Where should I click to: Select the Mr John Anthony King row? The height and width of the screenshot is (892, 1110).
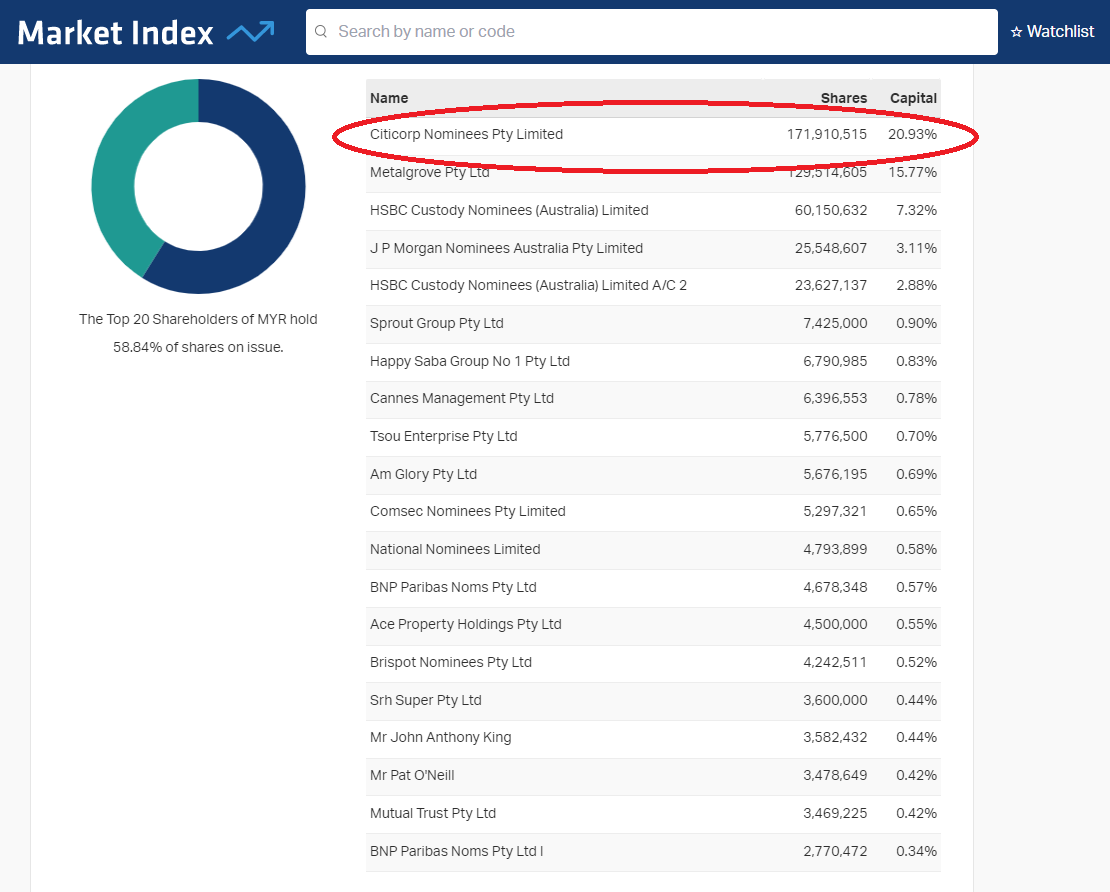click(x=440, y=737)
